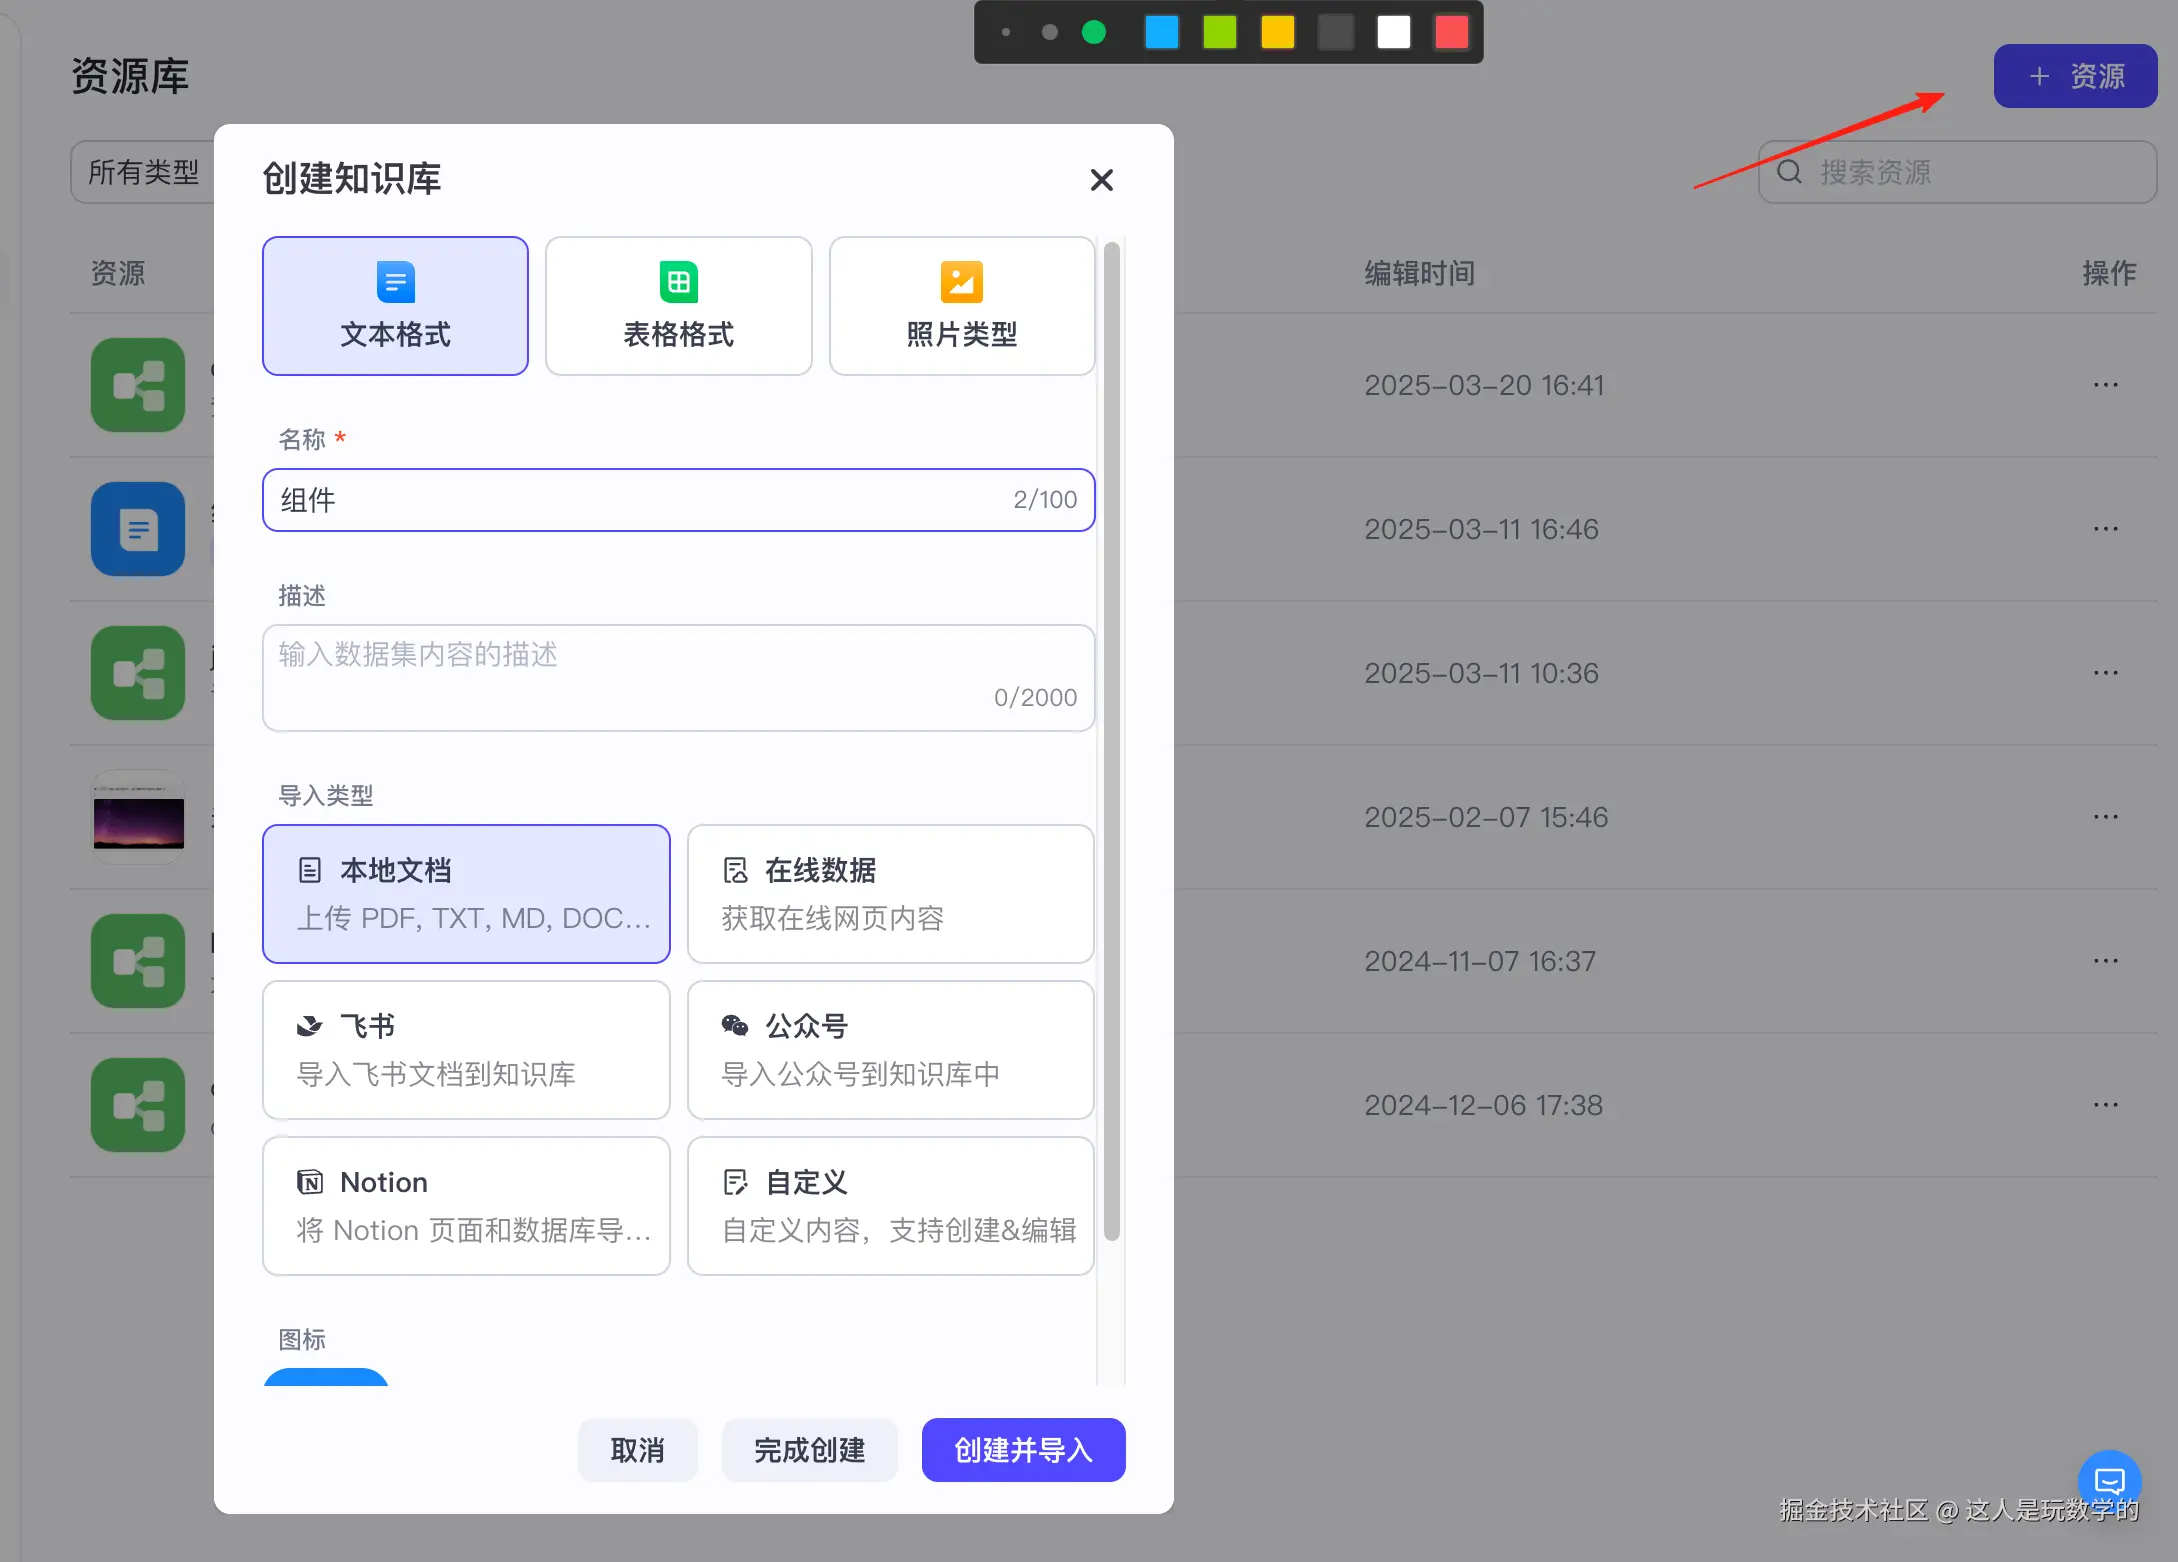Click the floating chat support icon
Image resolution: width=2178 pixels, height=1562 pixels.
(2109, 1480)
